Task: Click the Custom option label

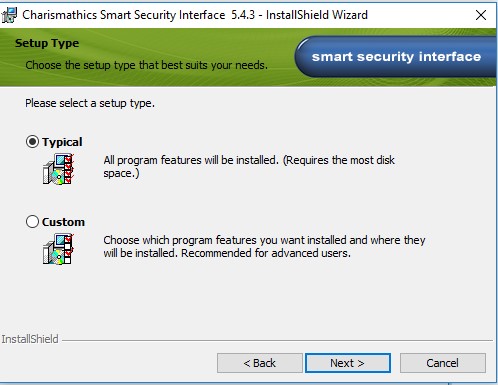Action: (x=63, y=222)
